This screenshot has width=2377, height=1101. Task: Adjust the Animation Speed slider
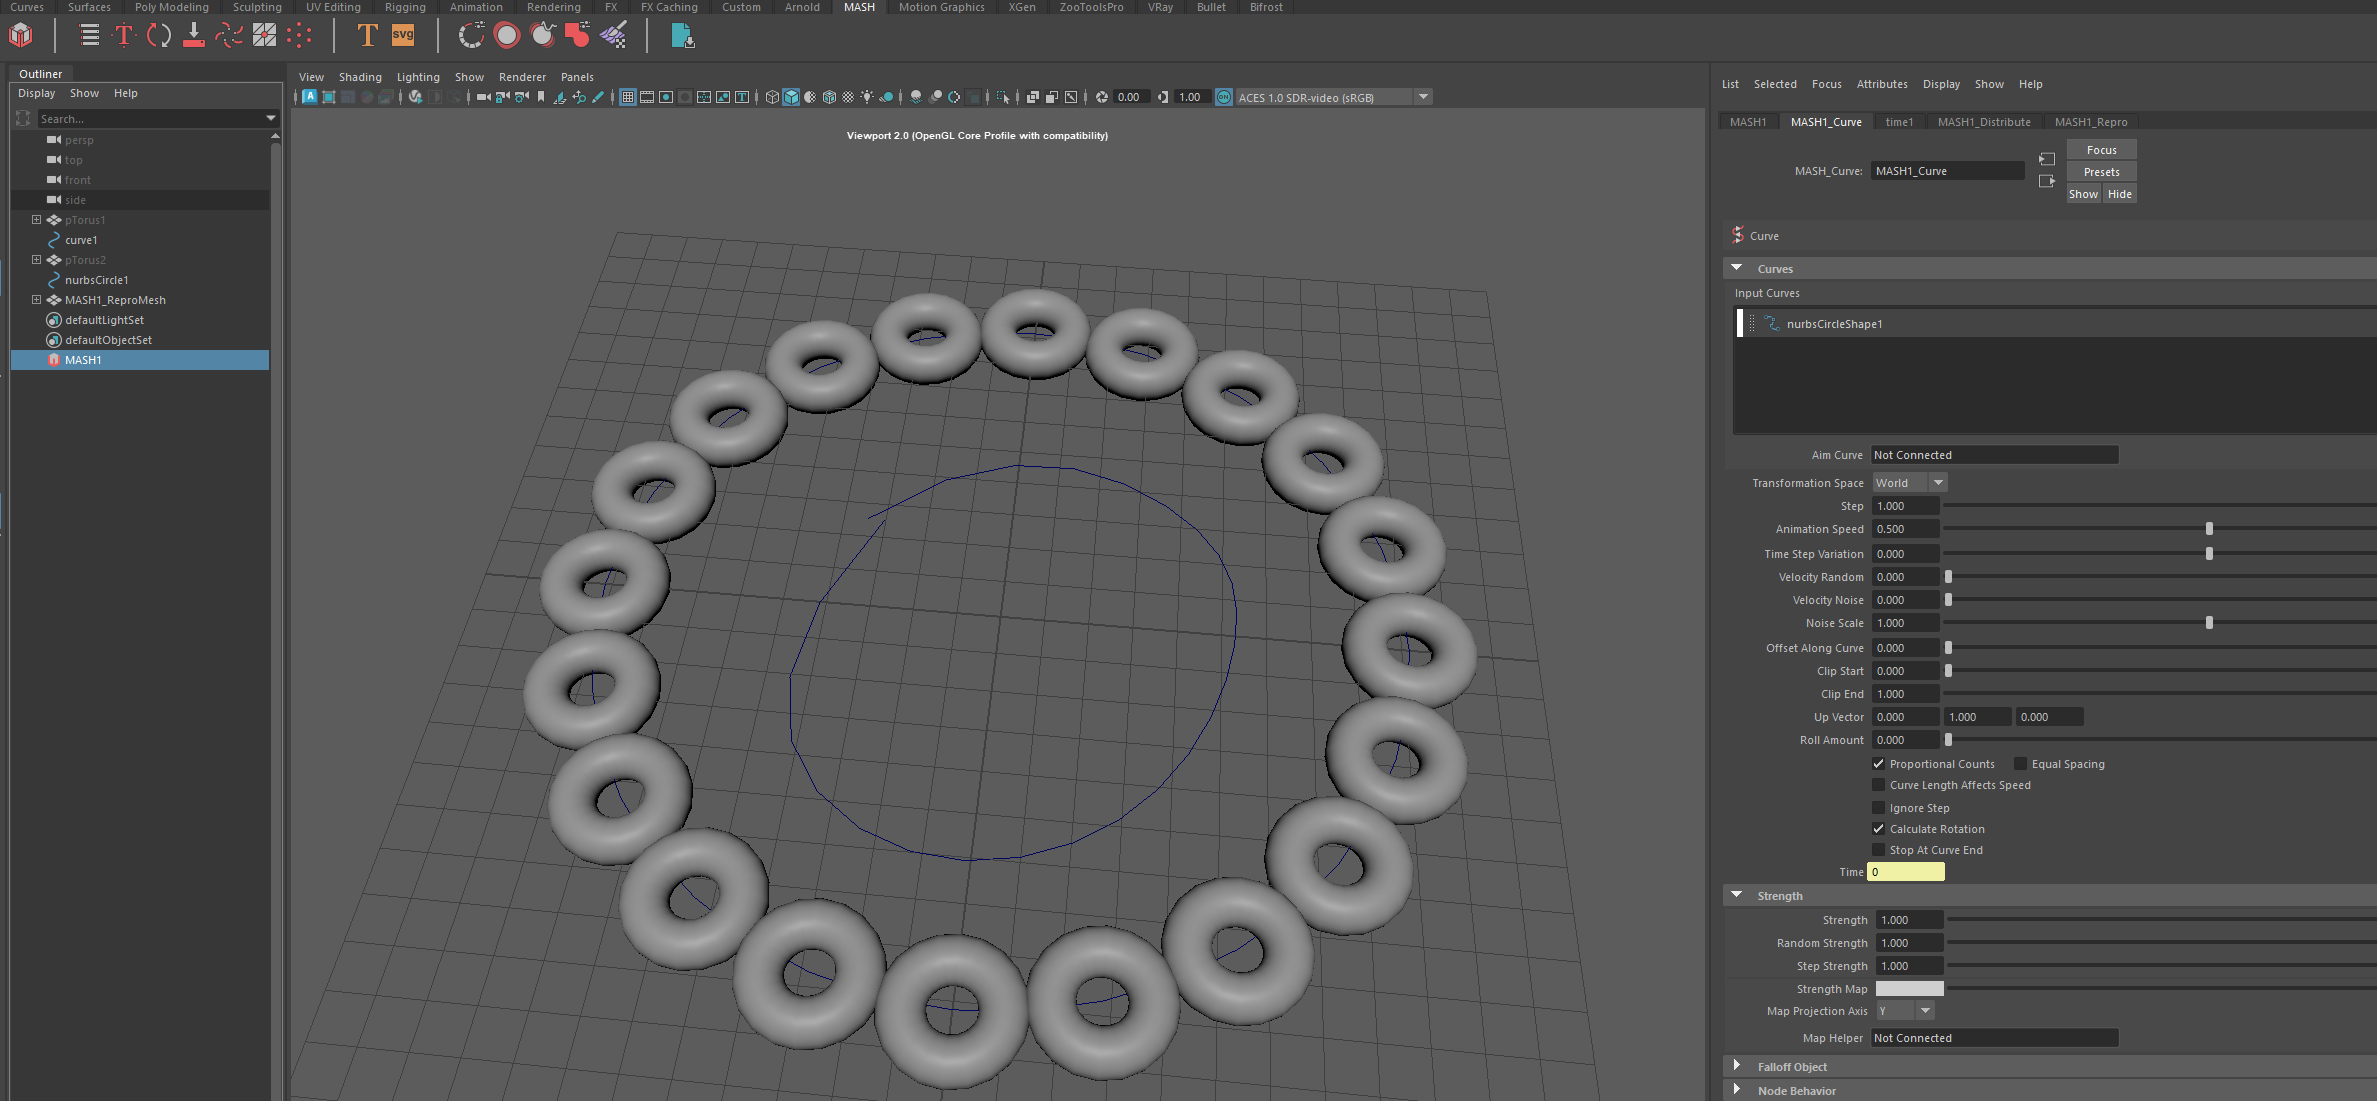[x=2209, y=528]
